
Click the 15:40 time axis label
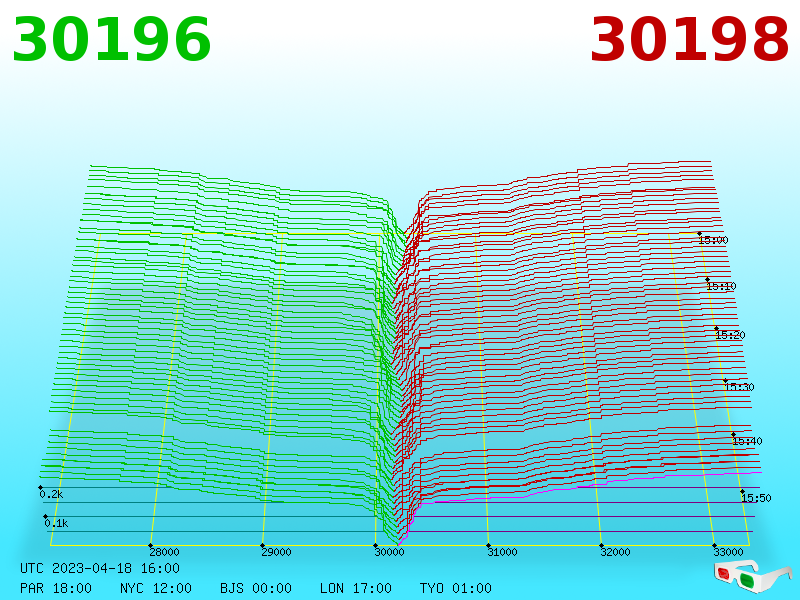click(747, 441)
